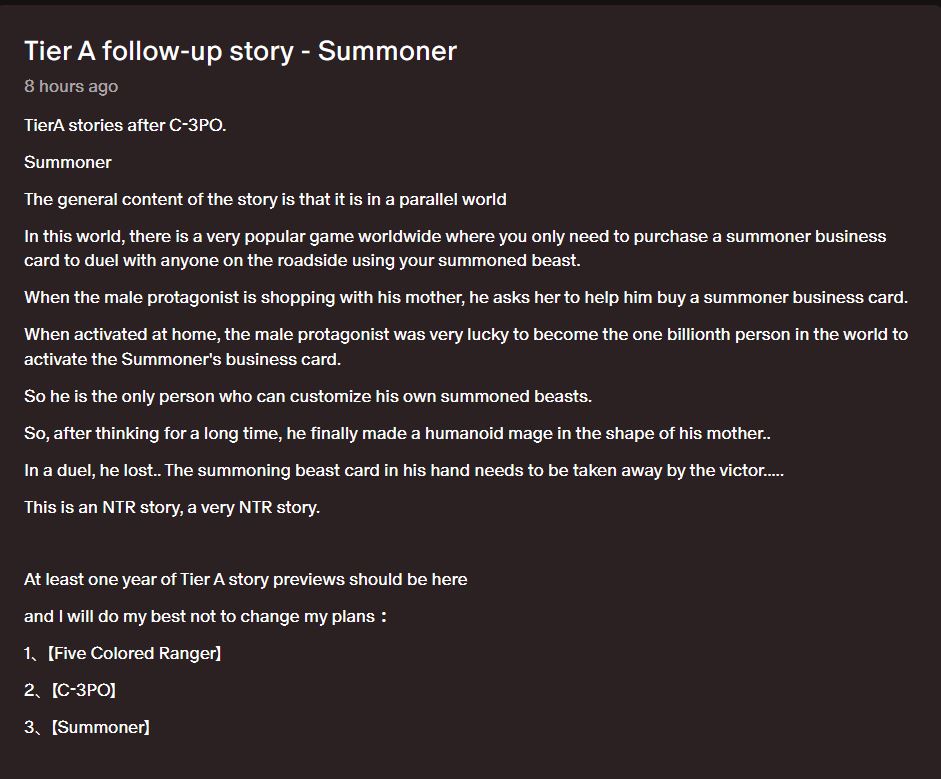This screenshot has height=779, width=941.
Task: Click the '8 hours ago' timestamp
Action: 71,86
